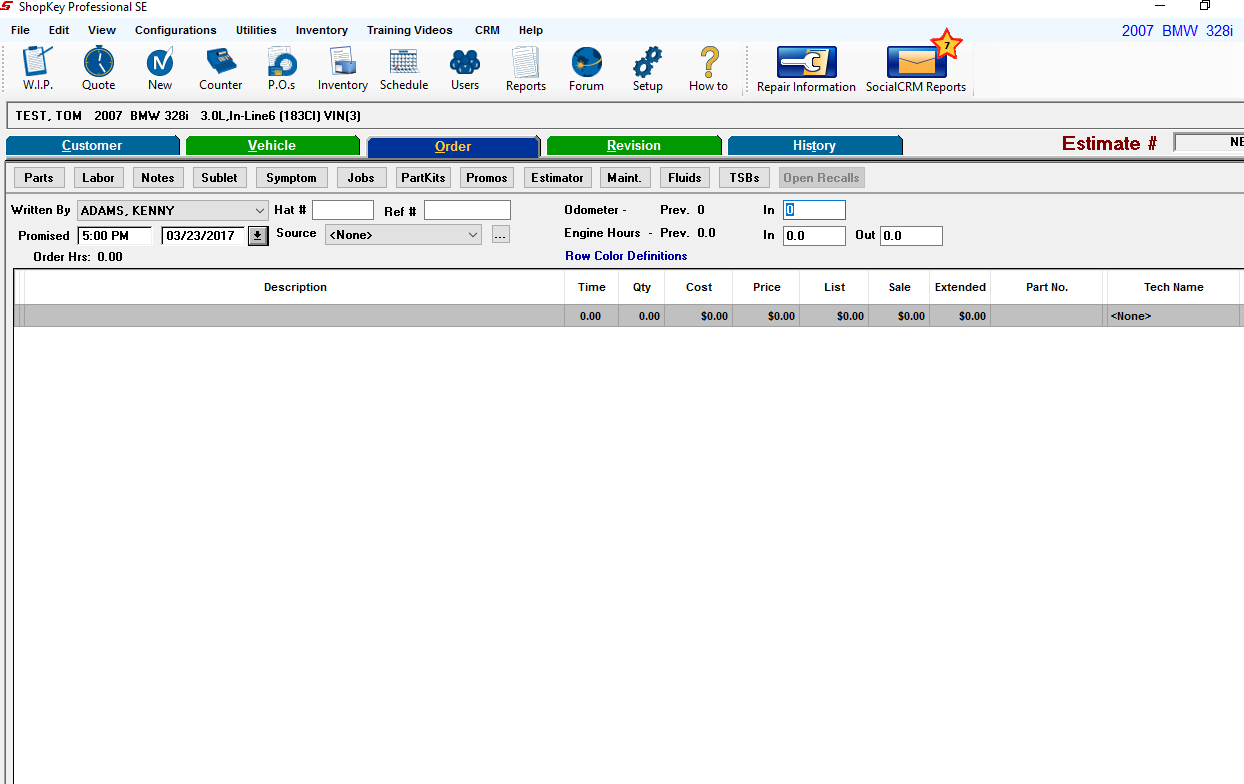Add Notes to the order
1244x784 pixels.
click(158, 178)
